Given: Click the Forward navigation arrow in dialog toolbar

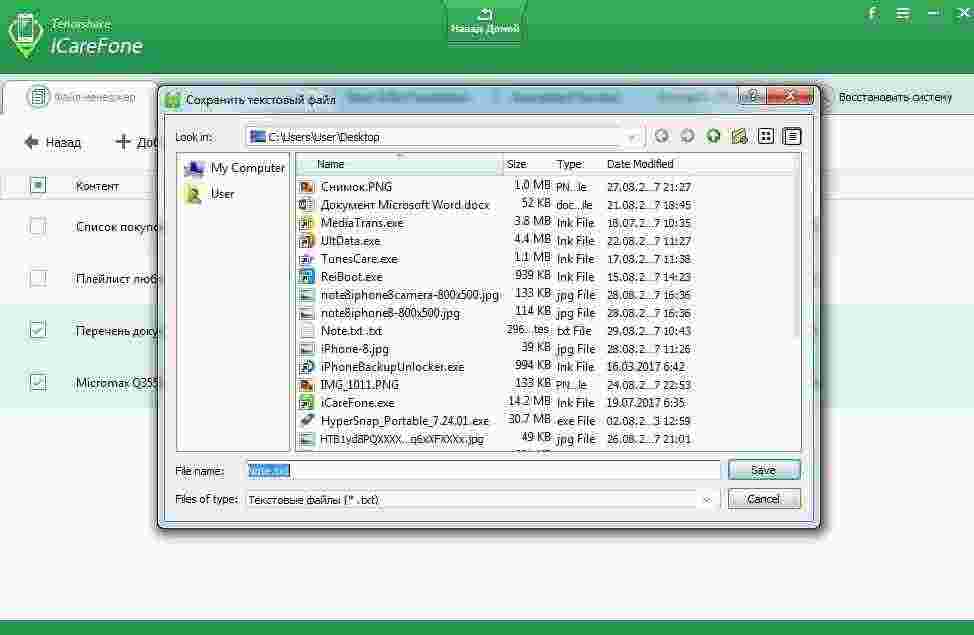Looking at the screenshot, I should click(687, 136).
